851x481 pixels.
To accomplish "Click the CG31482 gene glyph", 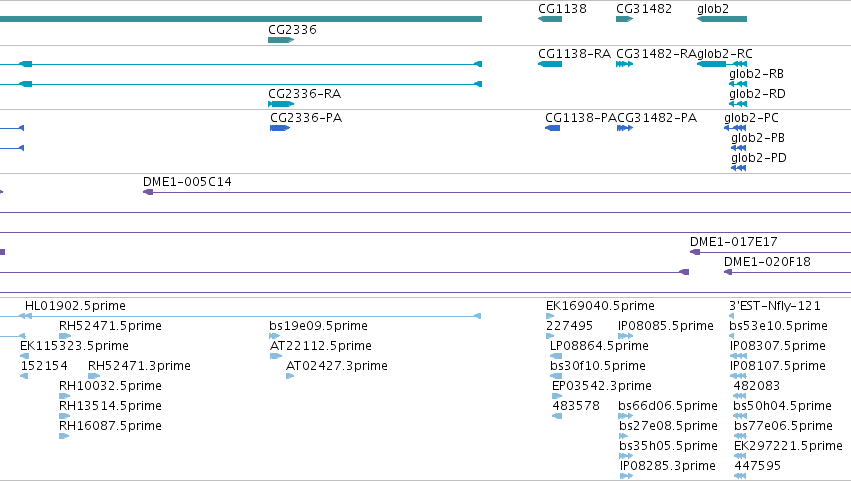I will point(625,19).
